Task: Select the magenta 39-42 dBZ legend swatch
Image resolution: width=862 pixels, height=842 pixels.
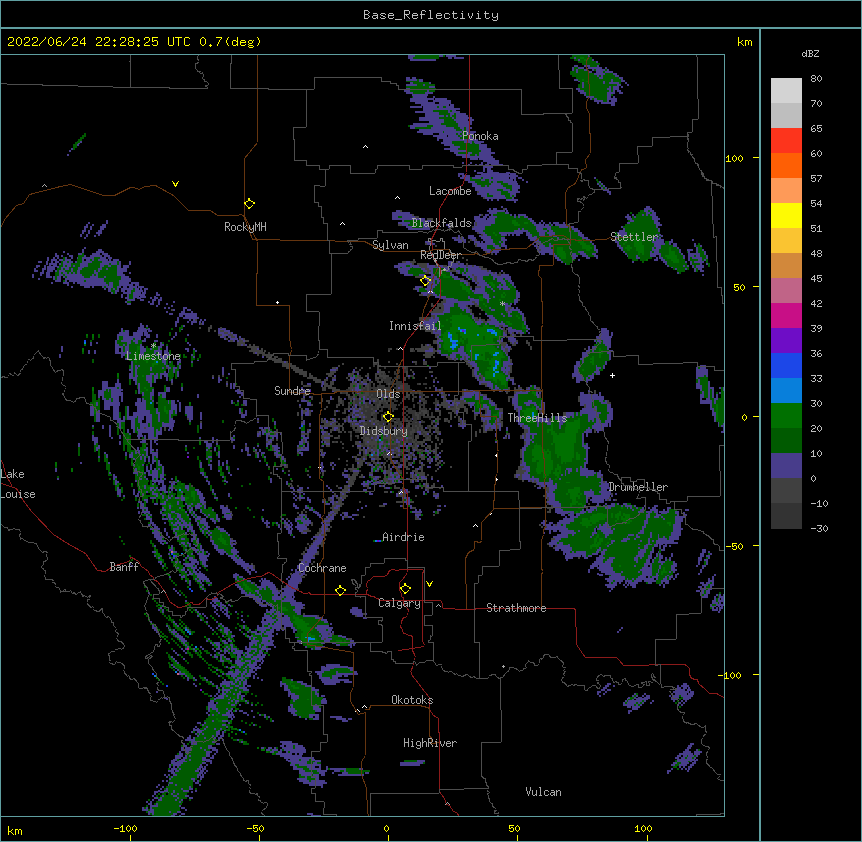Action: point(786,315)
